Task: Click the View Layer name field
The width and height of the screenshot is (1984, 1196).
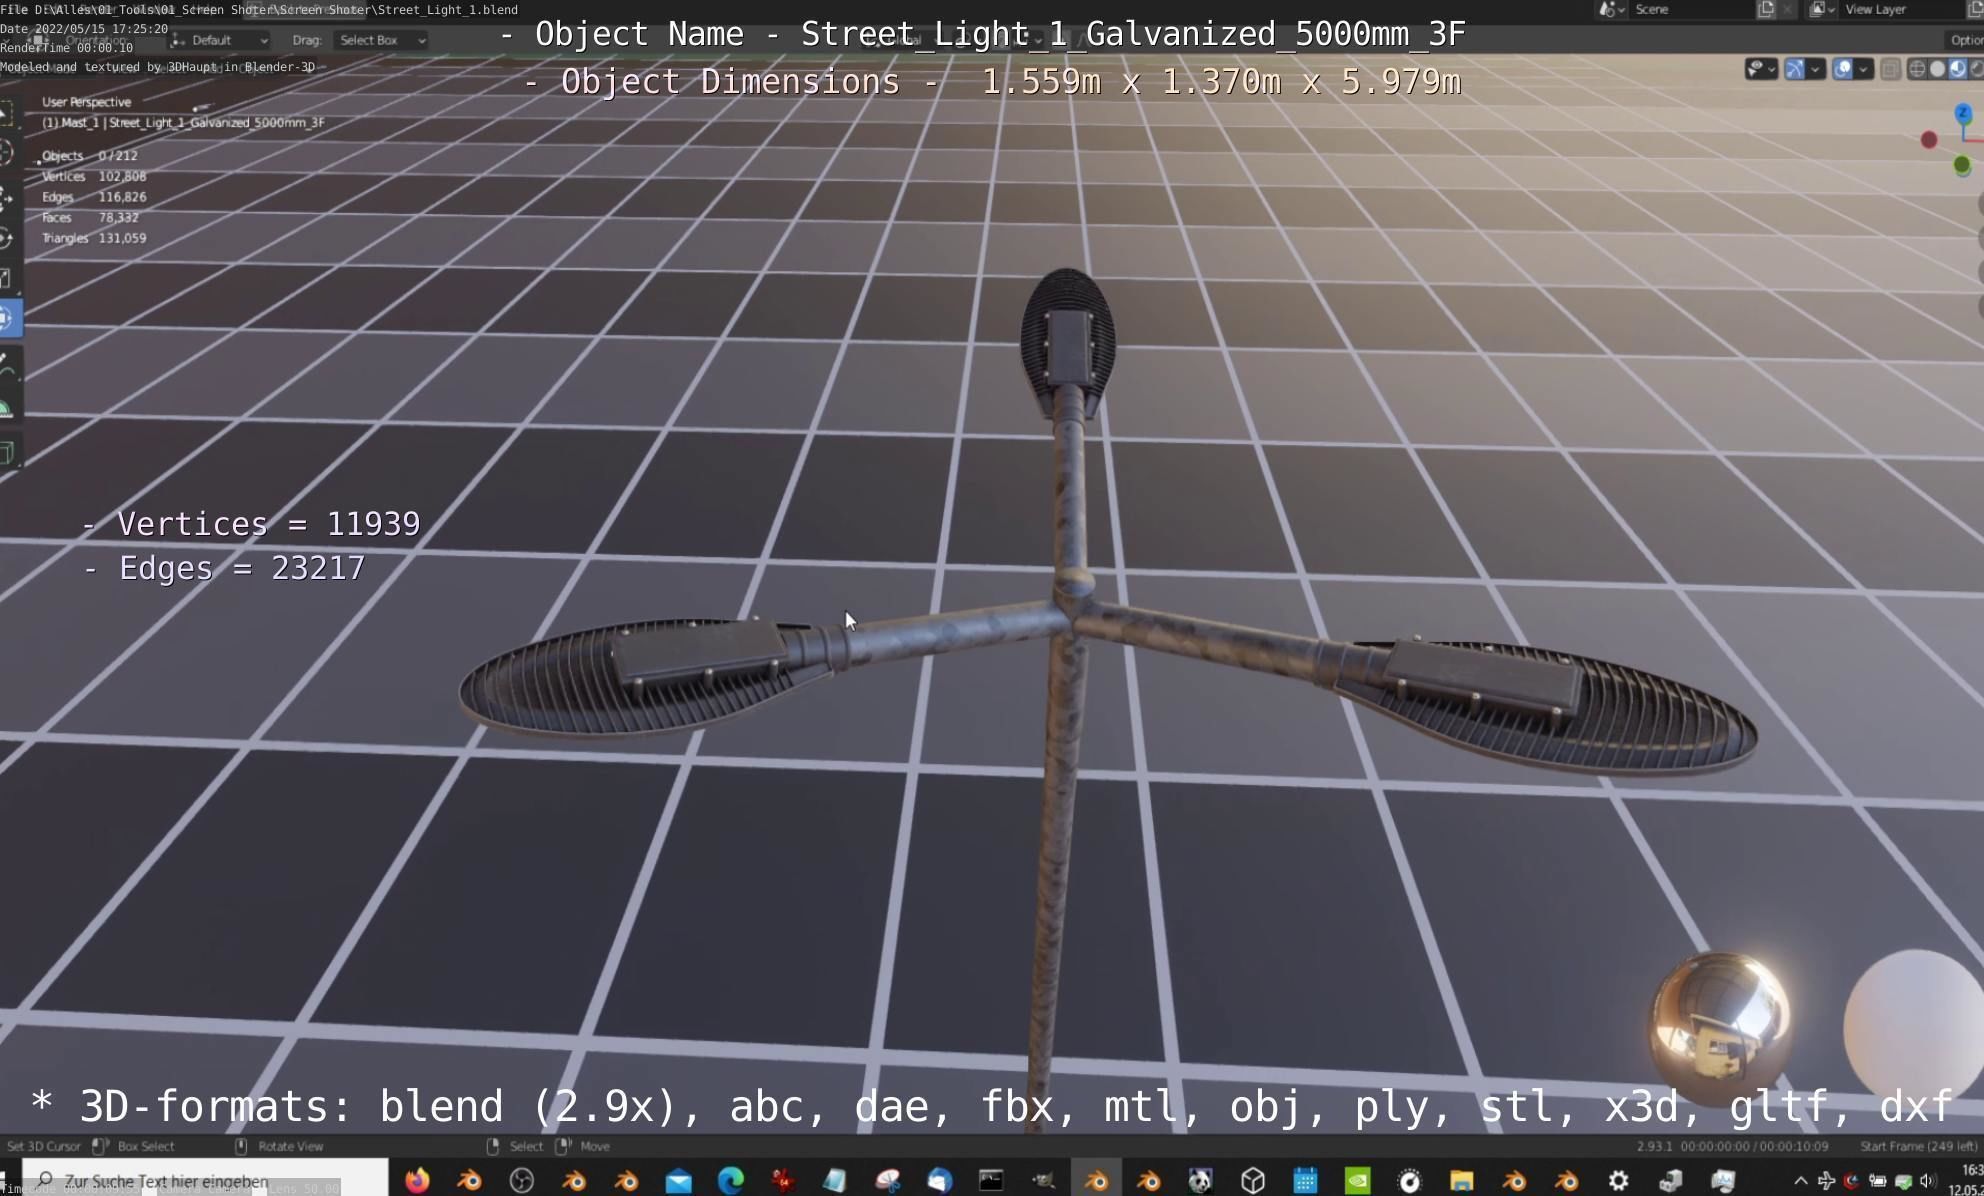Action: pos(1900,9)
